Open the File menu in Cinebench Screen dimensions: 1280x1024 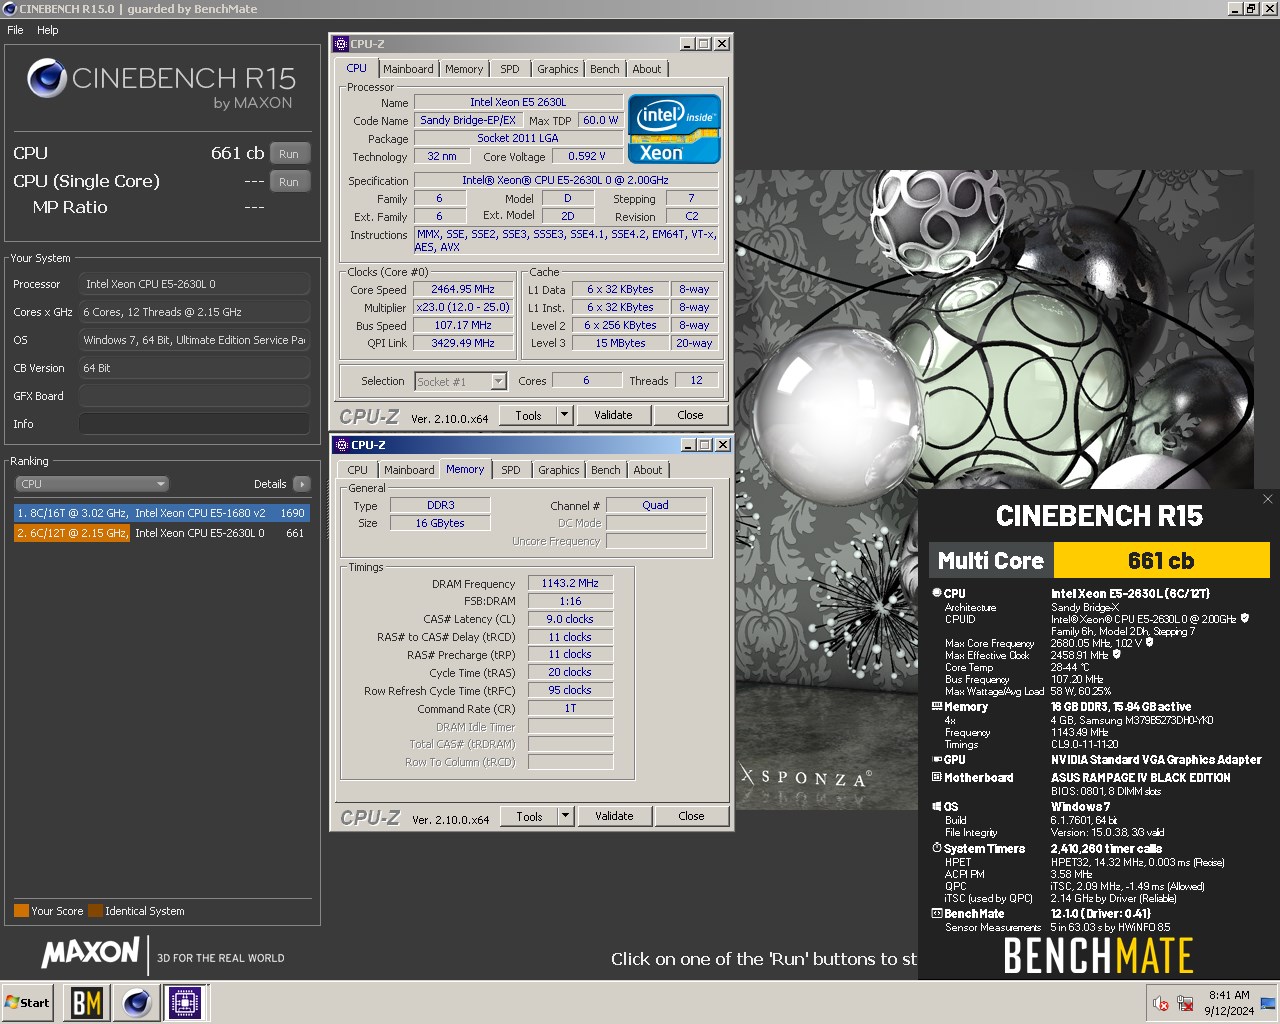(x=15, y=30)
